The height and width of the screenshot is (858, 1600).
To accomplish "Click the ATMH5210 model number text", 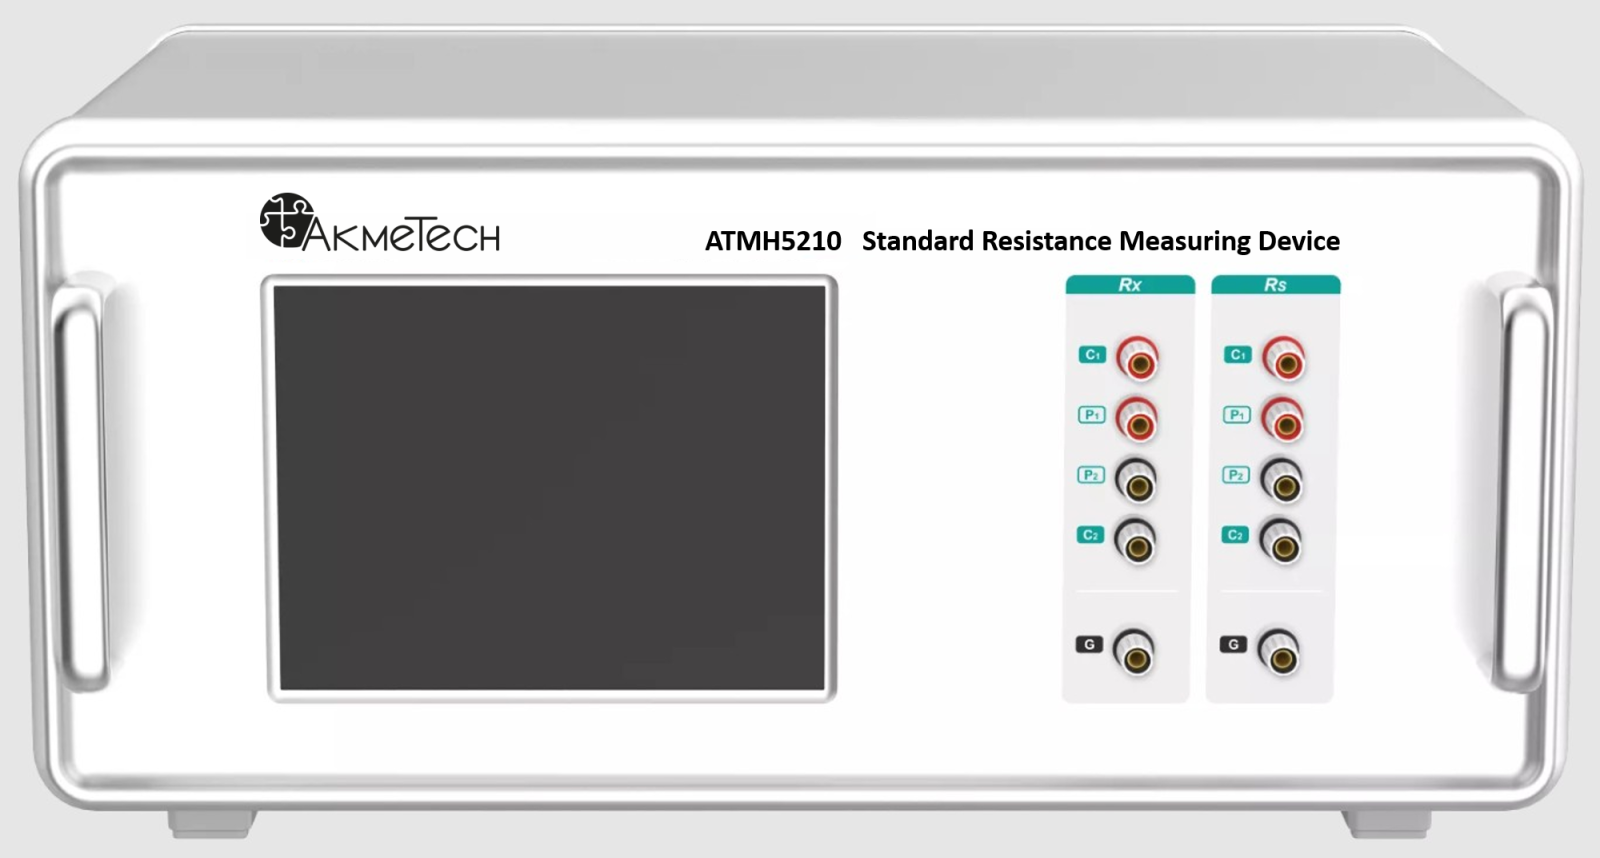I will pos(773,241).
